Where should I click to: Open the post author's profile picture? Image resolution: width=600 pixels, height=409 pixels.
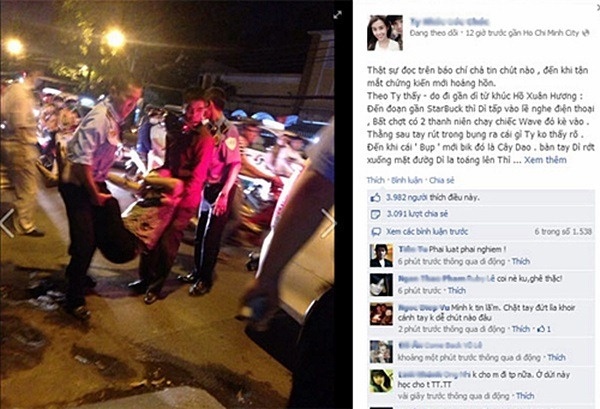pyautogui.click(x=385, y=33)
